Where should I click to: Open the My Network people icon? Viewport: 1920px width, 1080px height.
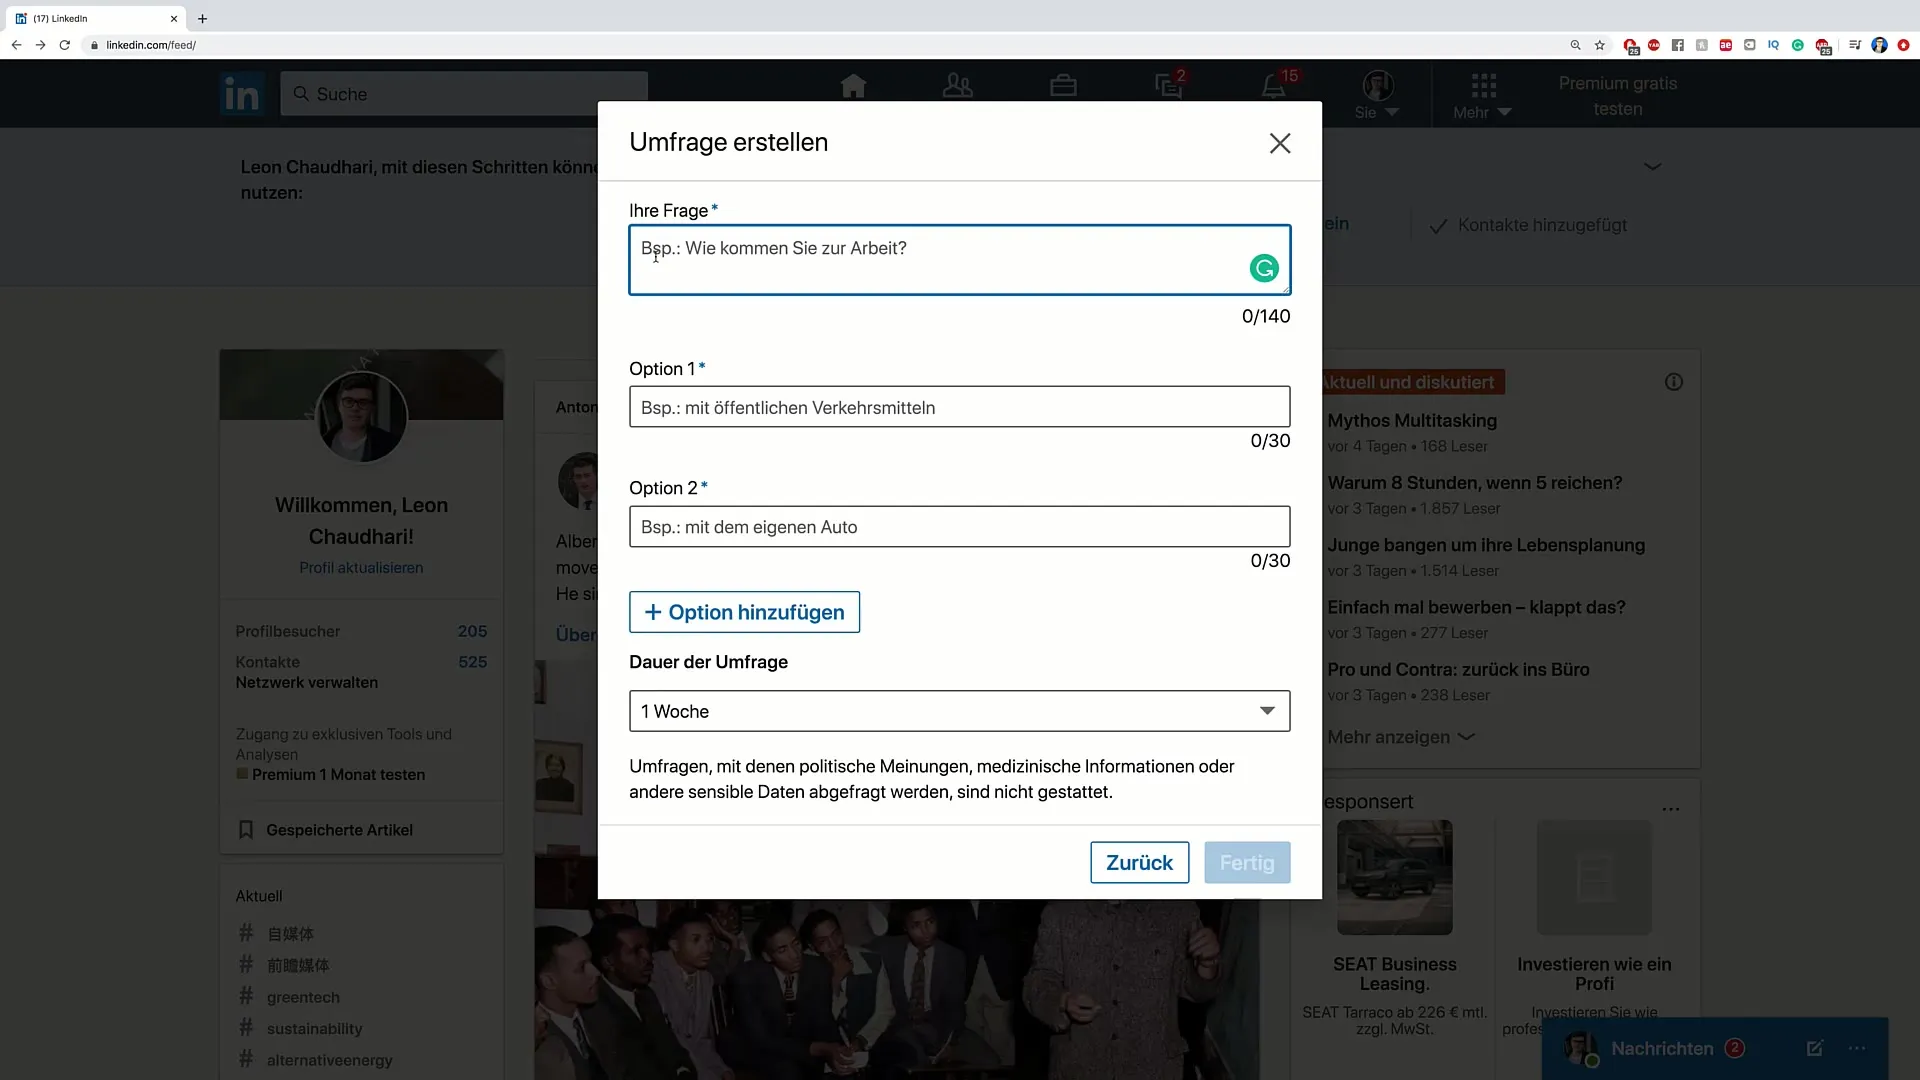point(957,87)
